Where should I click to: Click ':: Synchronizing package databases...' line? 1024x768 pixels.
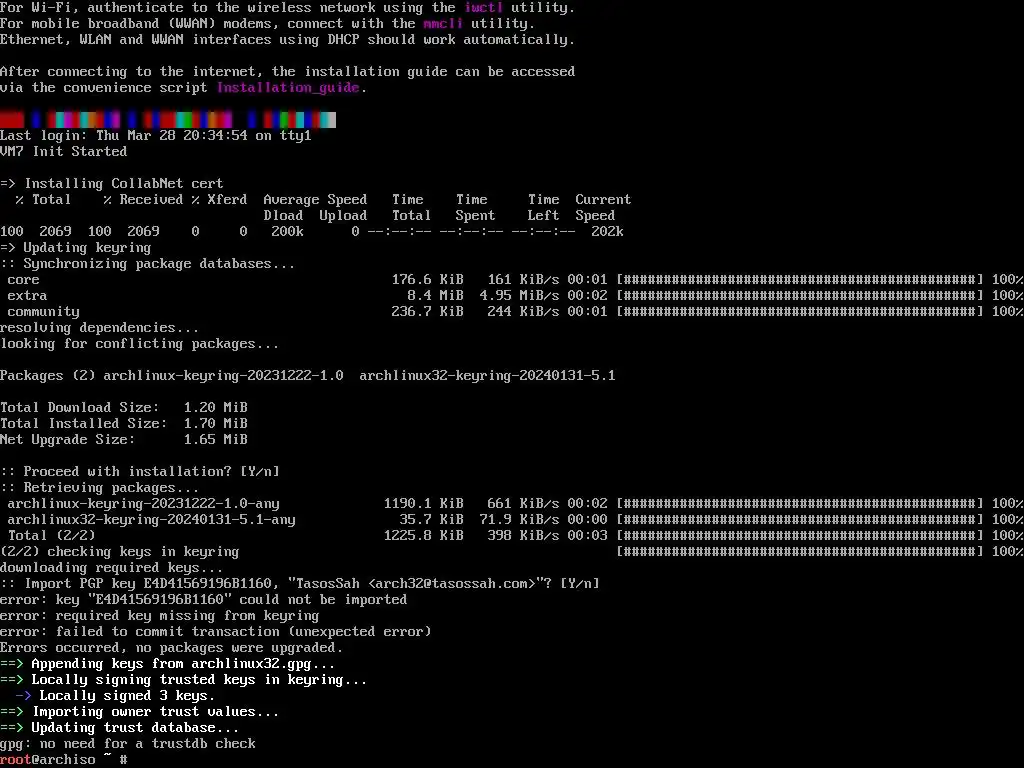148,264
